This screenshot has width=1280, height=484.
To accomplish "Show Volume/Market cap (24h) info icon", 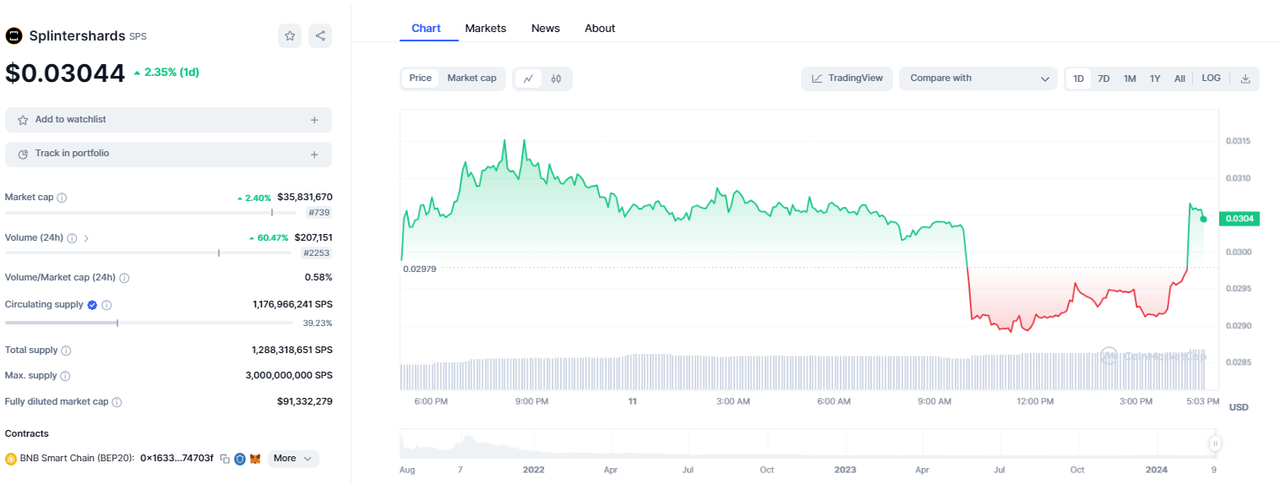I will click(124, 278).
